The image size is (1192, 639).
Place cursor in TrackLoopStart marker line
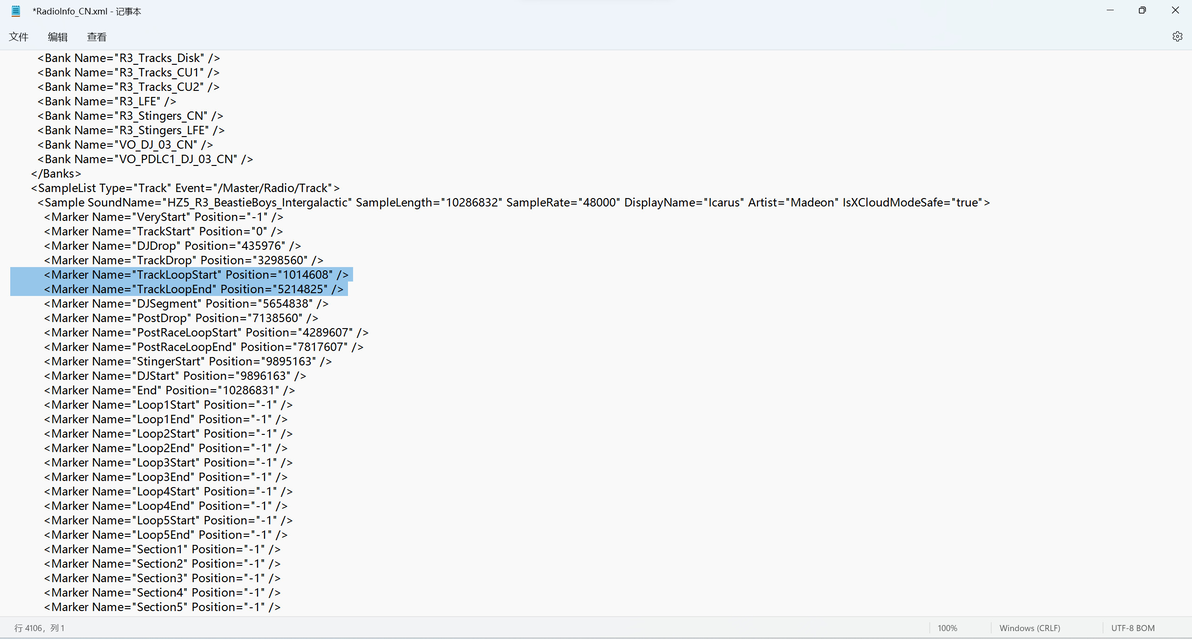pyautogui.click(x=196, y=275)
